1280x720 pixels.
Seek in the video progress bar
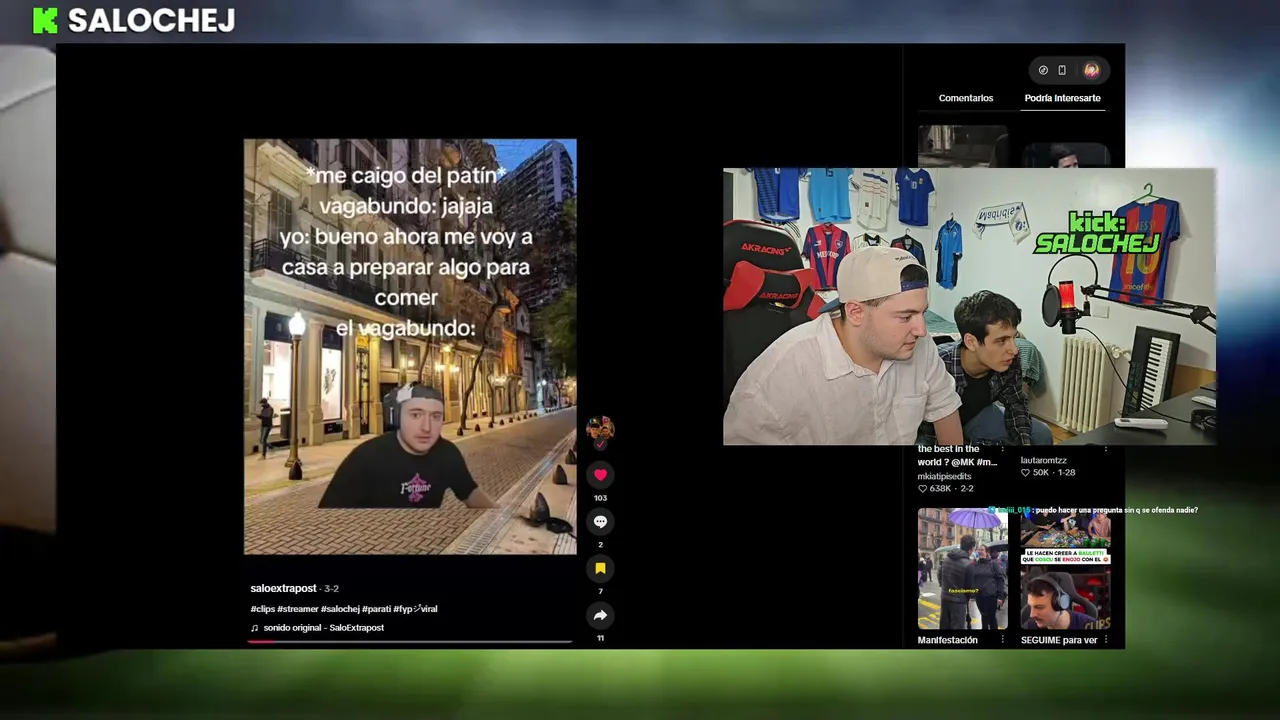click(410, 641)
